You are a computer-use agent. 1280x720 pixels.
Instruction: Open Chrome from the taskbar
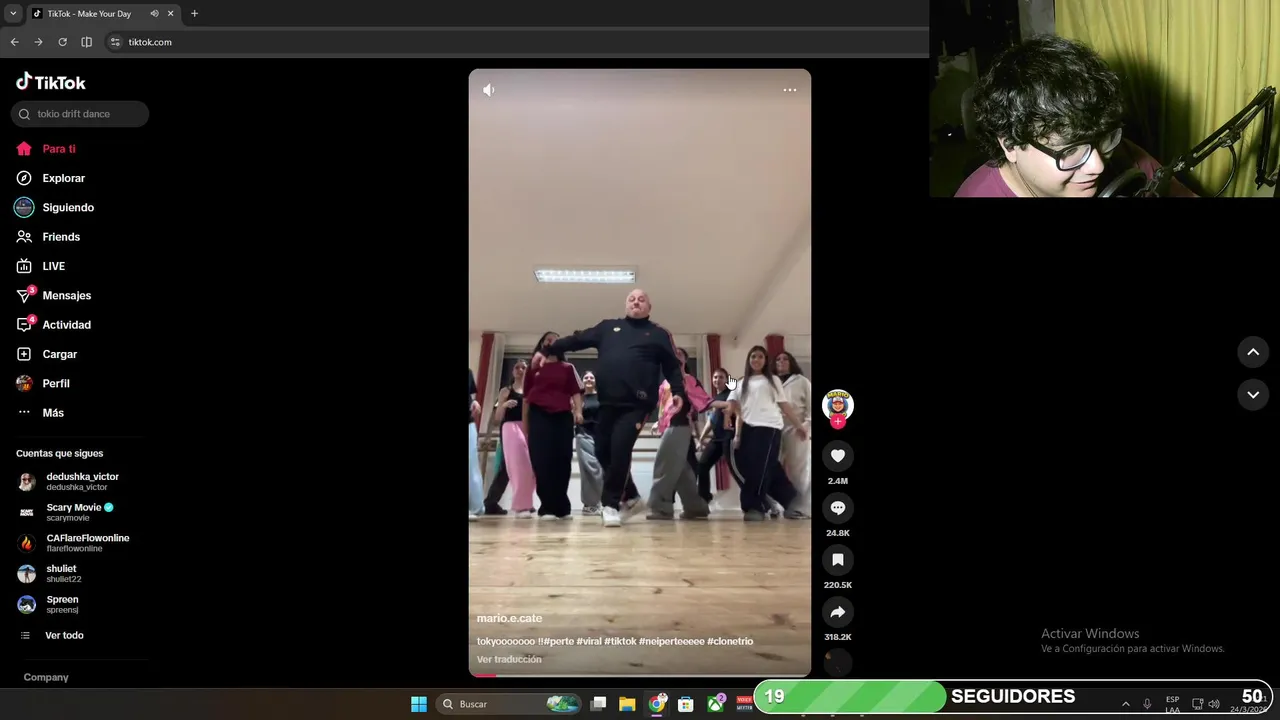tap(657, 704)
